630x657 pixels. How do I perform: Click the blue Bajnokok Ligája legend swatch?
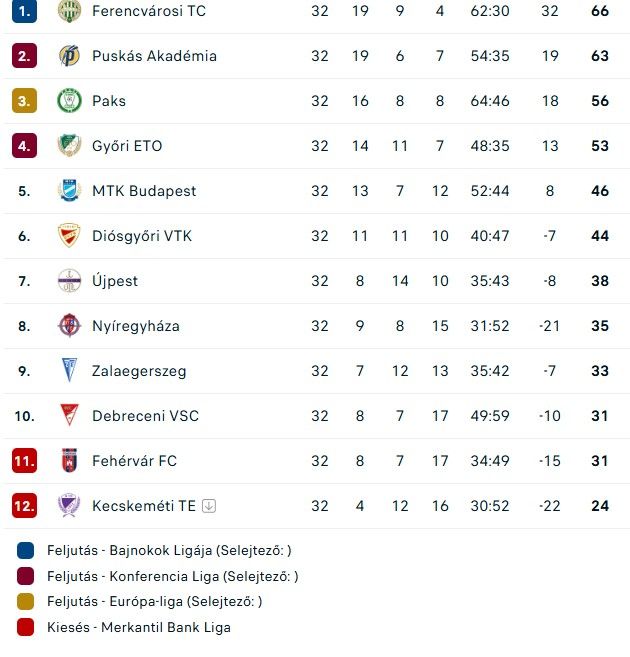(x=25, y=551)
